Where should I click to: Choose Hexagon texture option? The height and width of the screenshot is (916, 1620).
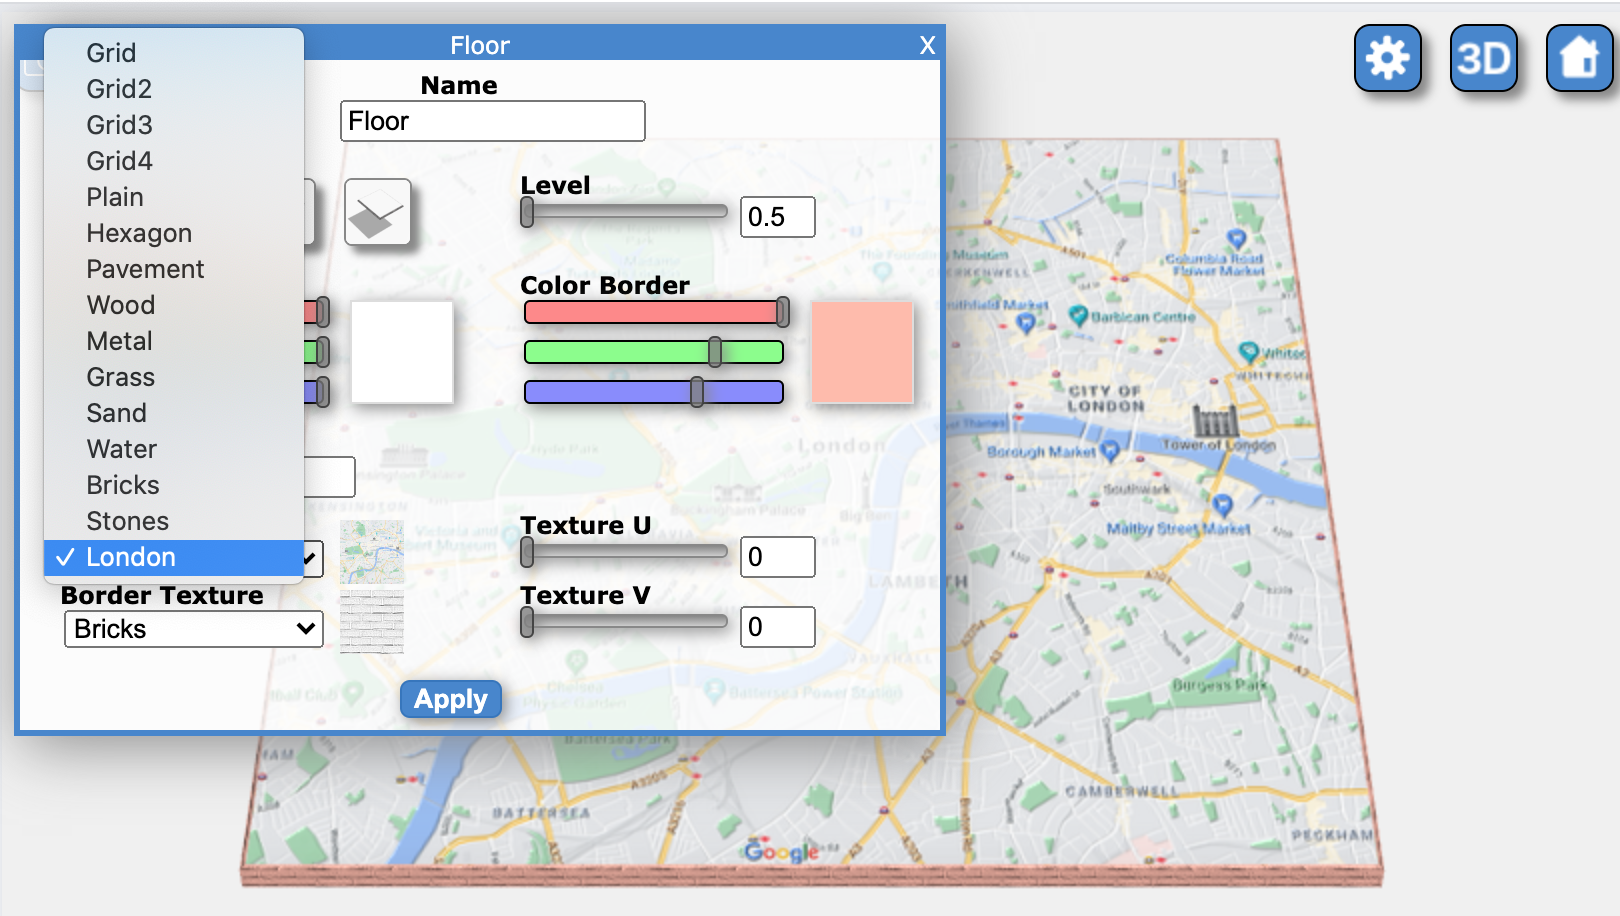[x=174, y=233]
